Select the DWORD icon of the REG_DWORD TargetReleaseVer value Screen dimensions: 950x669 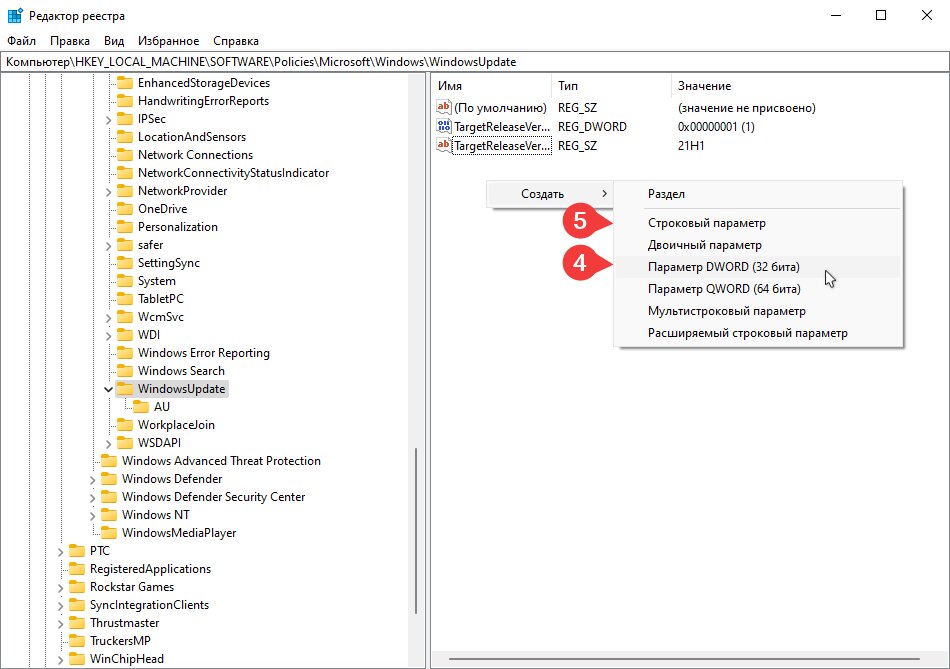pyautogui.click(x=443, y=127)
